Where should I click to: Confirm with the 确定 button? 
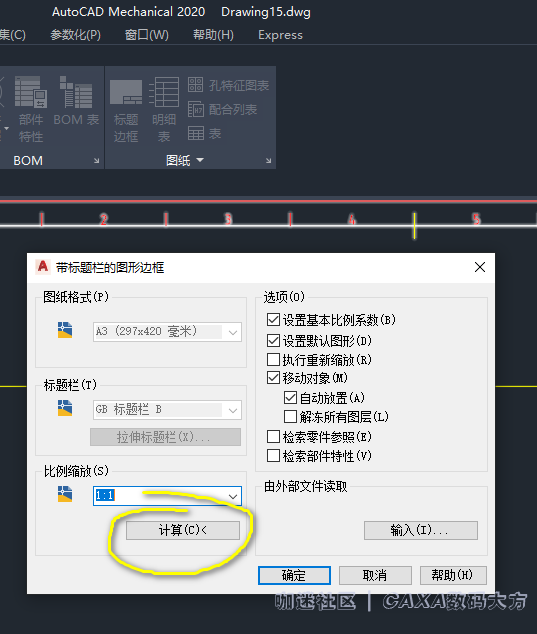click(294, 575)
